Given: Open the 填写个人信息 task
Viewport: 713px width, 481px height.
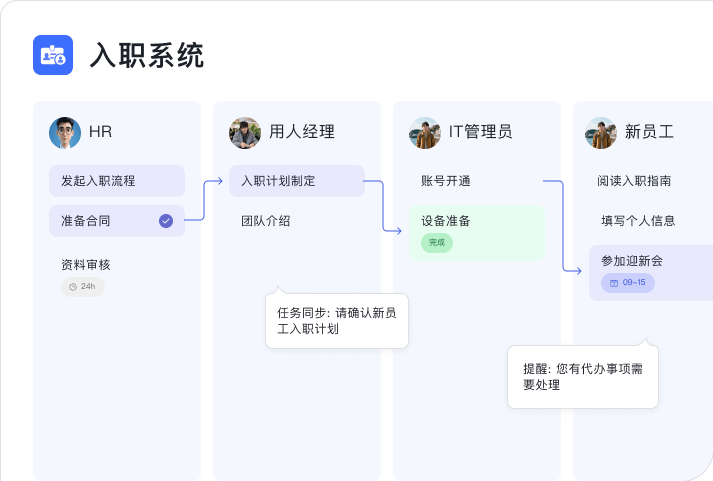Looking at the screenshot, I should (x=638, y=221).
